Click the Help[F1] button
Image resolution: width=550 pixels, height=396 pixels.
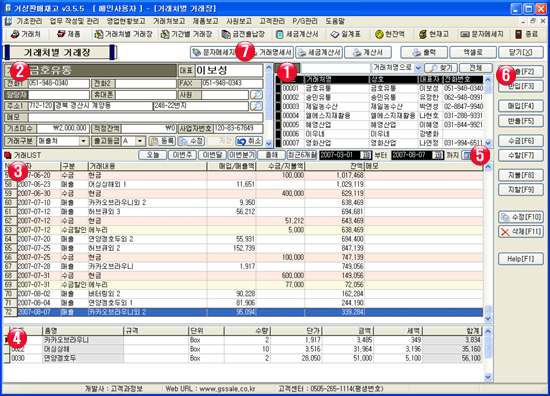pos(521,259)
